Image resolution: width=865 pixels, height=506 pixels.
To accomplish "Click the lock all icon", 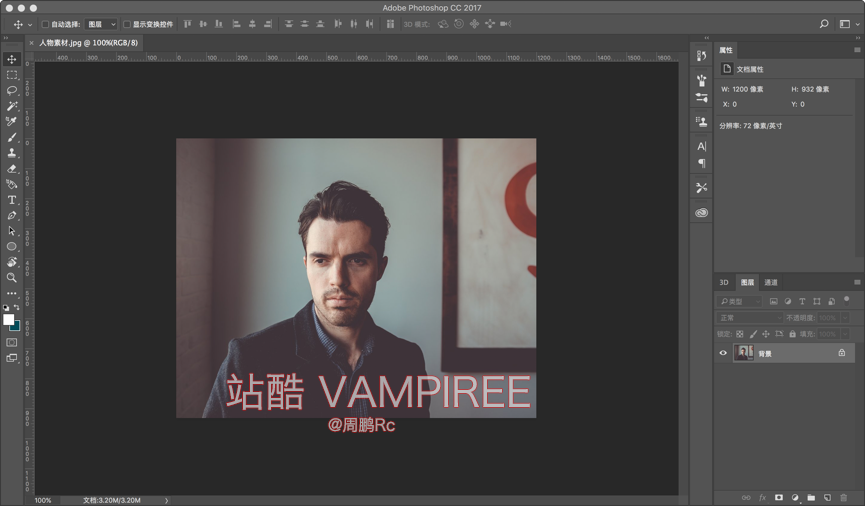I will [792, 334].
